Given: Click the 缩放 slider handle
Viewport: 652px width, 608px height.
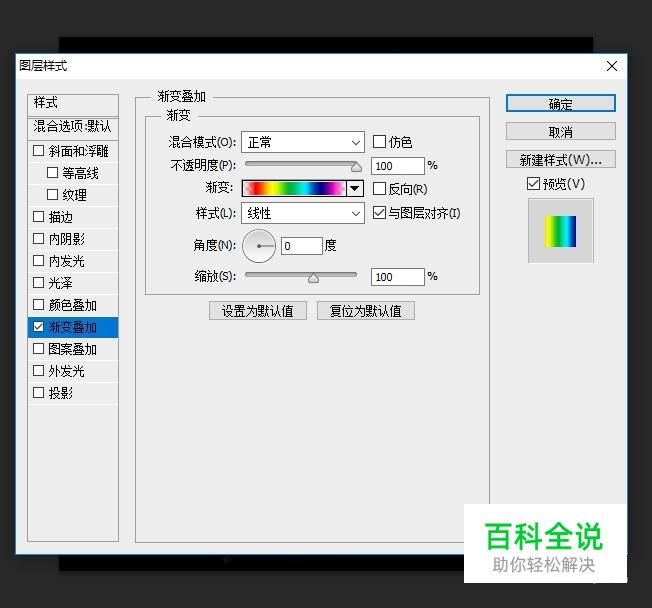Looking at the screenshot, I should 314,278.
